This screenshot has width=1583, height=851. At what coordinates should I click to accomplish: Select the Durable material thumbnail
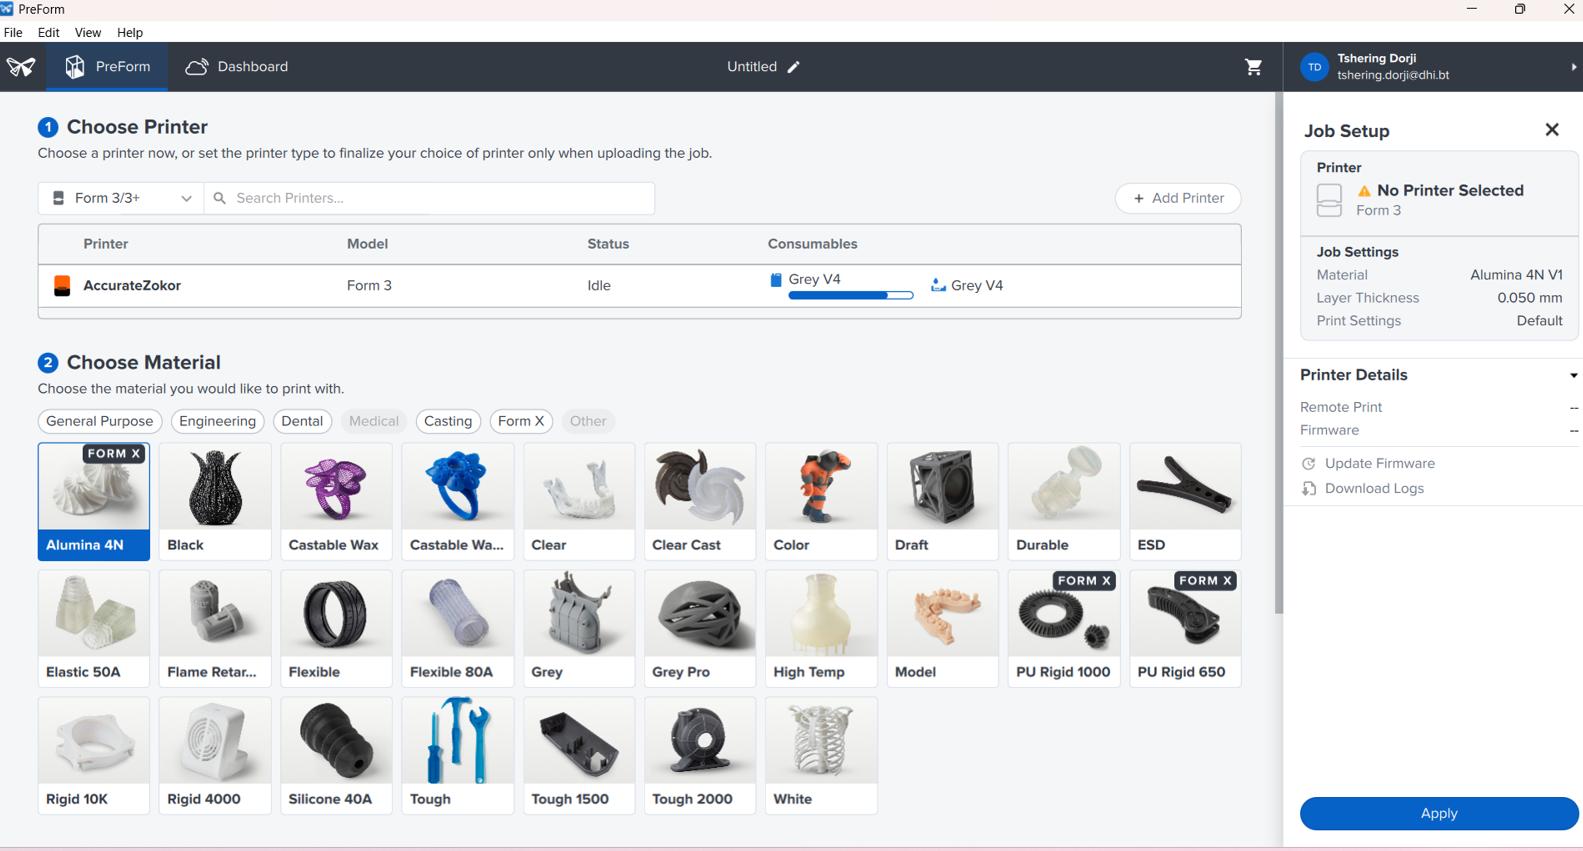[x=1064, y=501]
